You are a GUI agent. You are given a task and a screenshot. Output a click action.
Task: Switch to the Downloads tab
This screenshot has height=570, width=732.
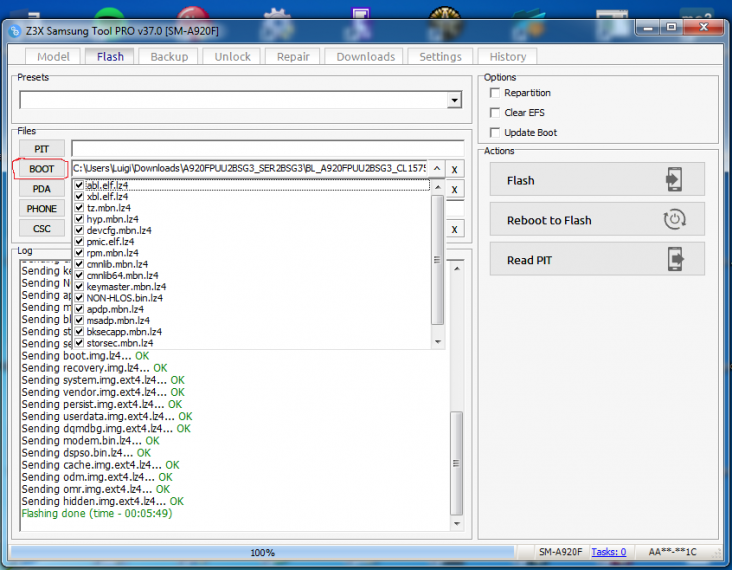tap(366, 57)
